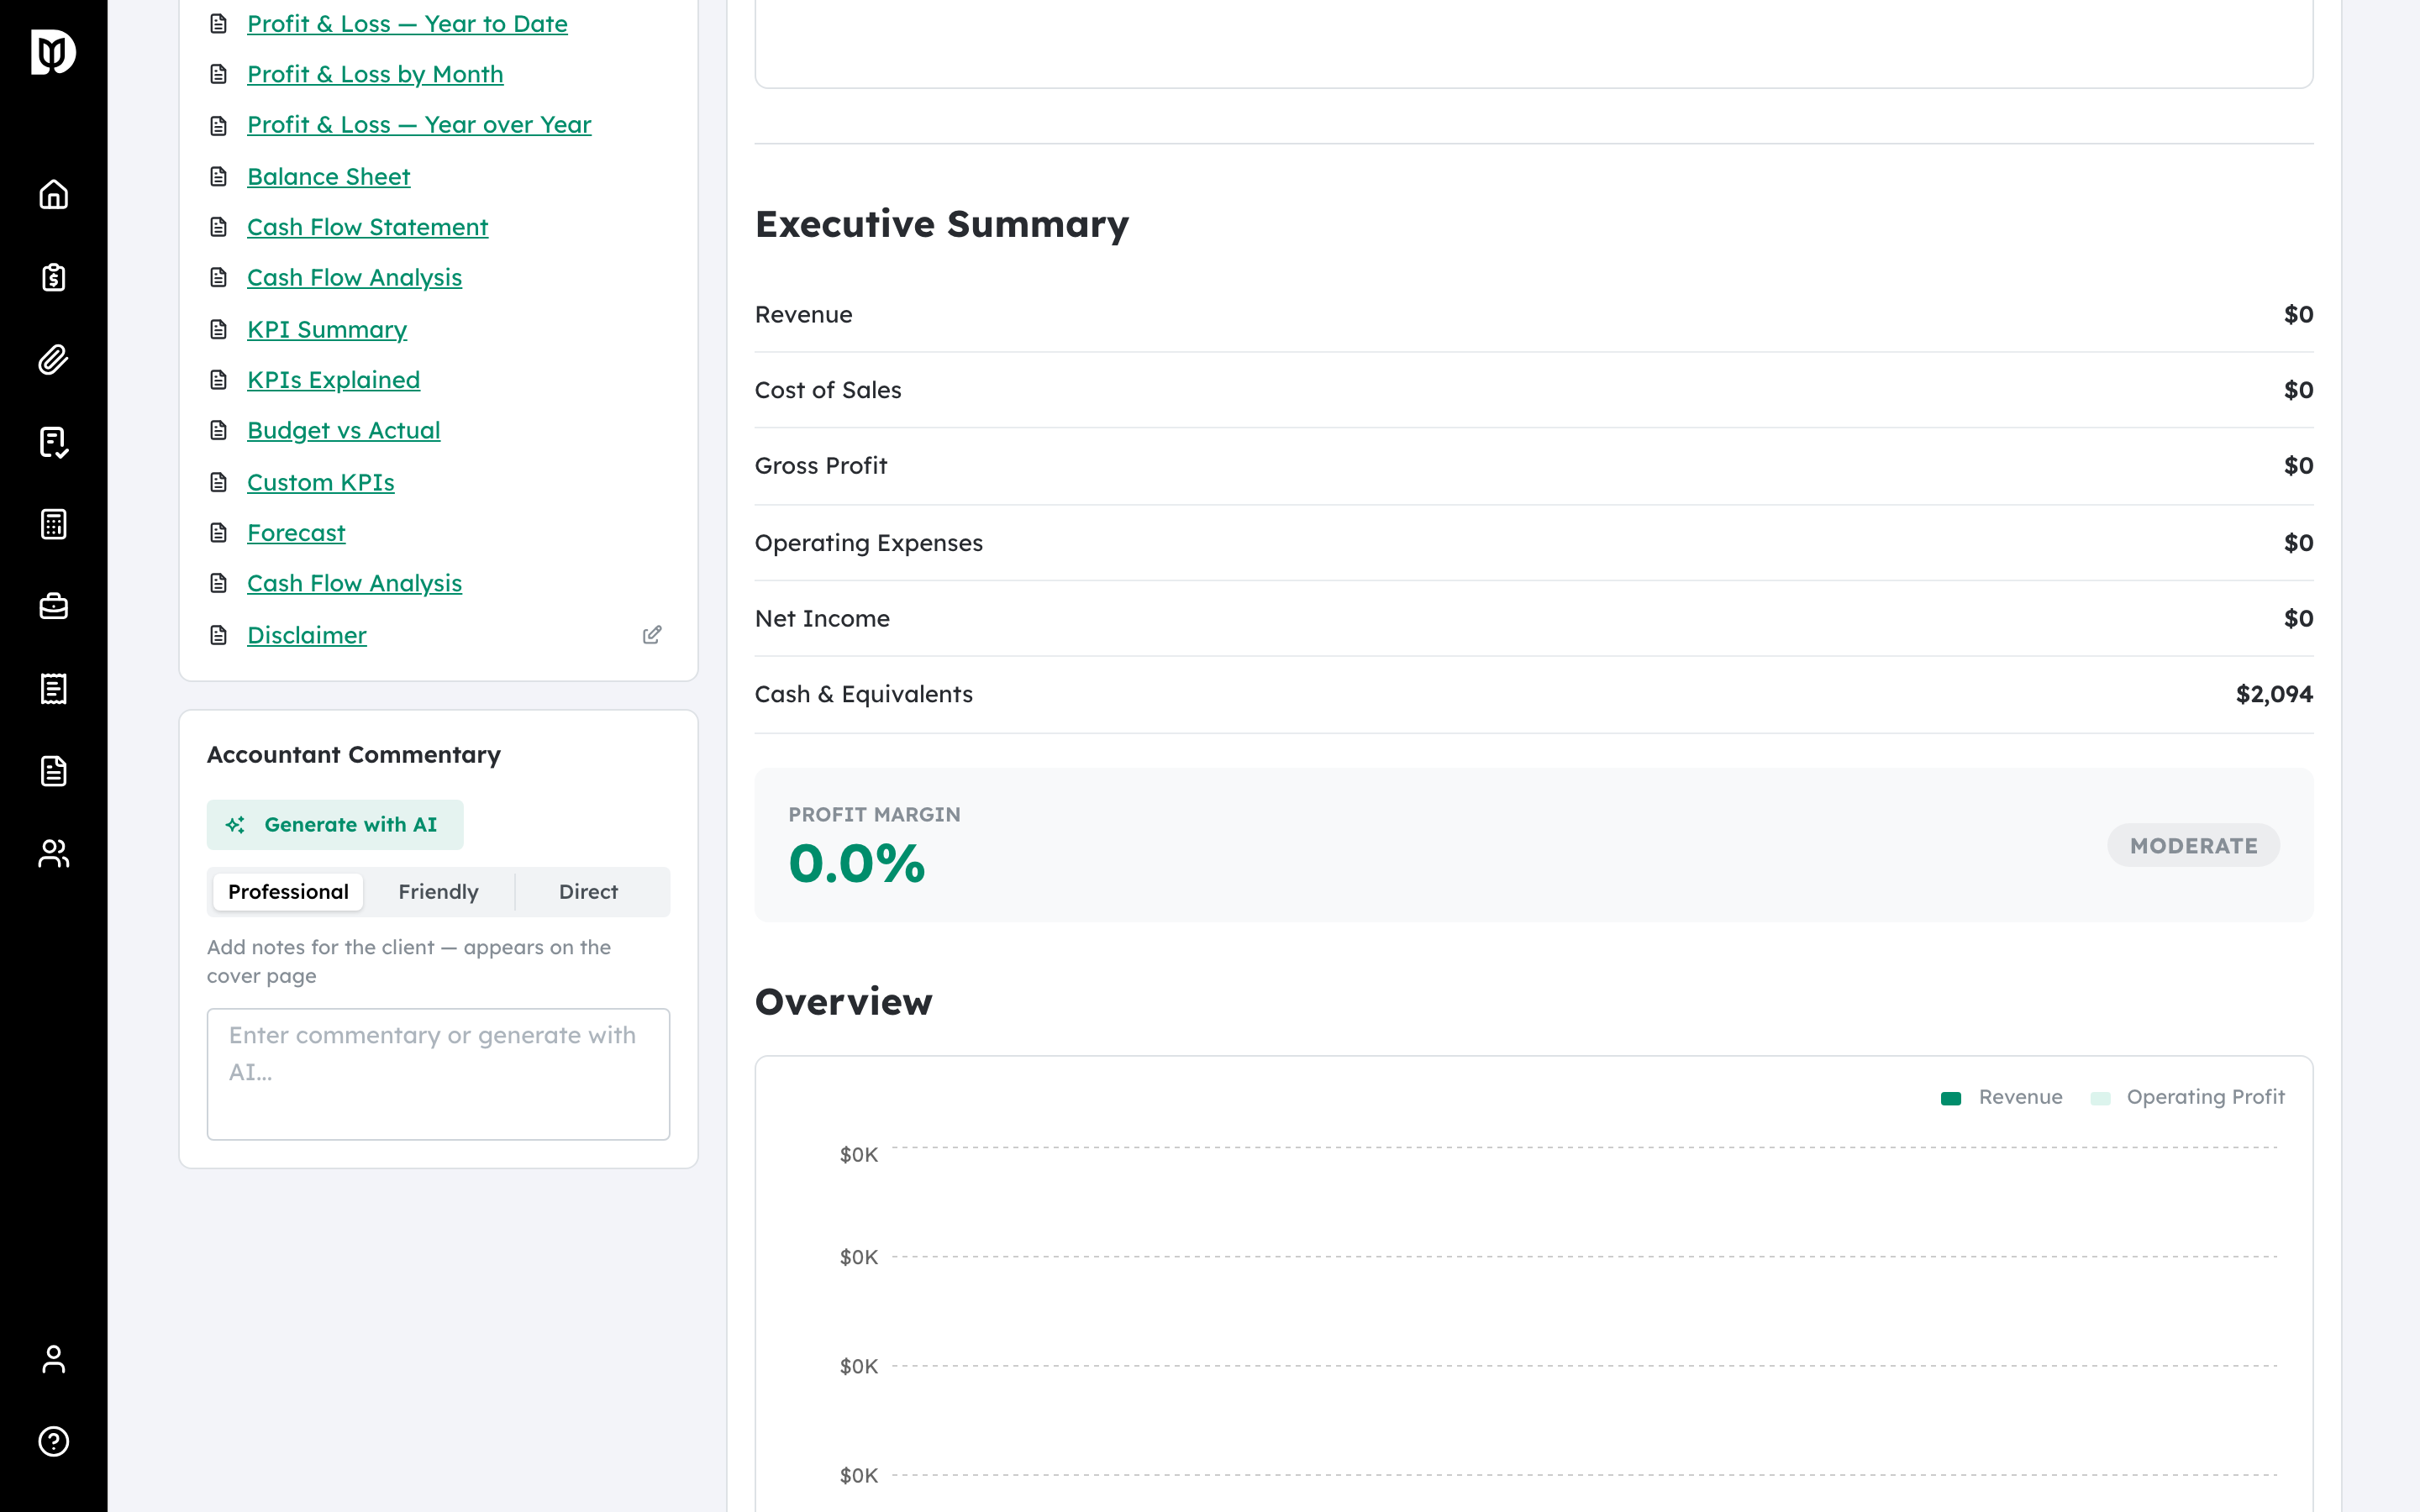Open the Budget vs Actual section
Screen dimensions: 2420x1512
pyautogui.click(x=343, y=430)
